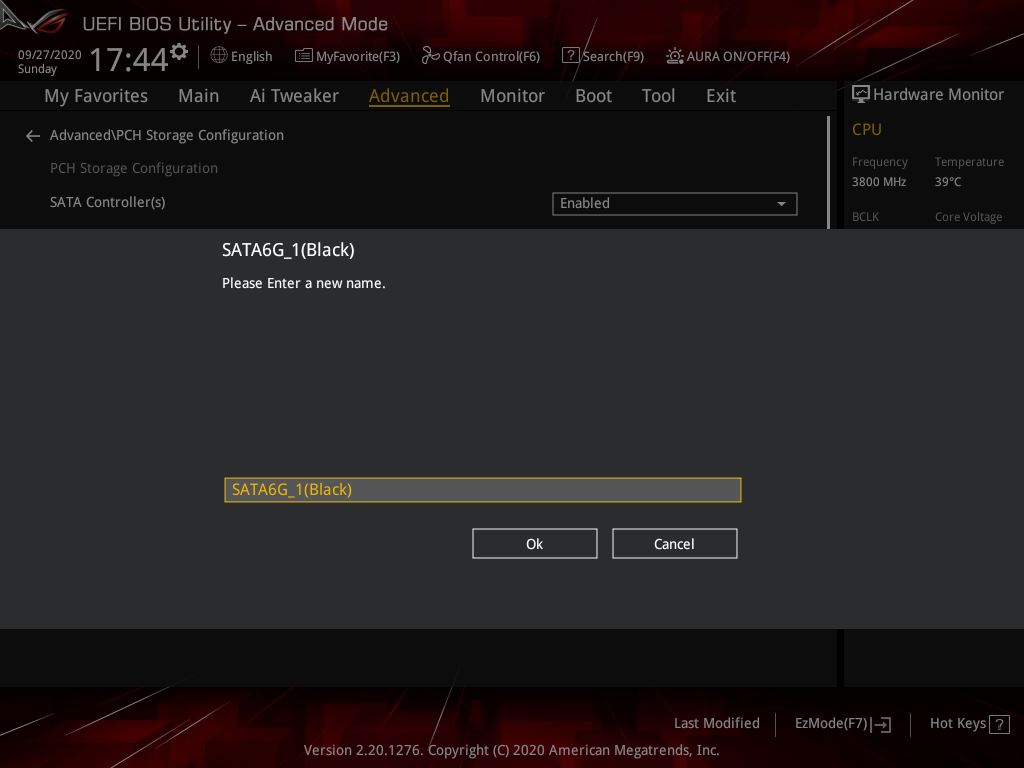The height and width of the screenshot is (768, 1024).
Task: Click the globe language icon
Action: pos(219,56)
